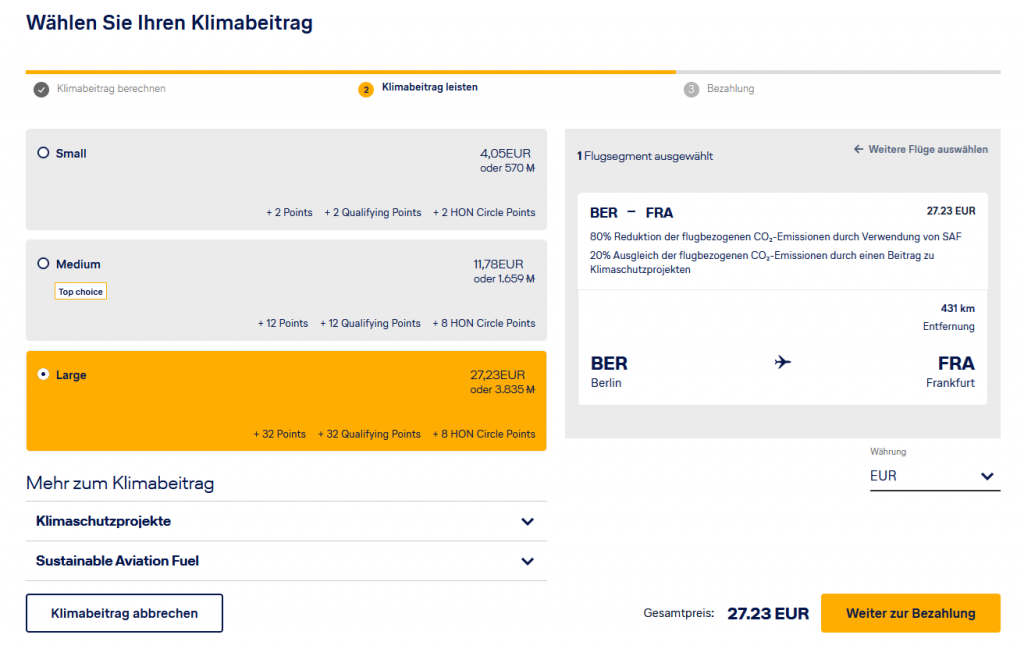Screen dimensions: 1024x649
Task: Select the Small contribution option
Action: click(41, 152)
